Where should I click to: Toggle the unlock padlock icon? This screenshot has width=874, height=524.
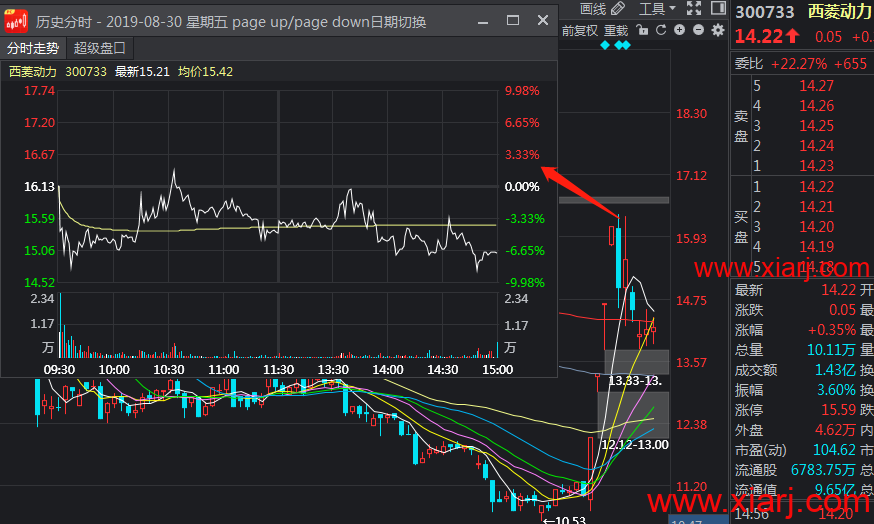[643, 30]
